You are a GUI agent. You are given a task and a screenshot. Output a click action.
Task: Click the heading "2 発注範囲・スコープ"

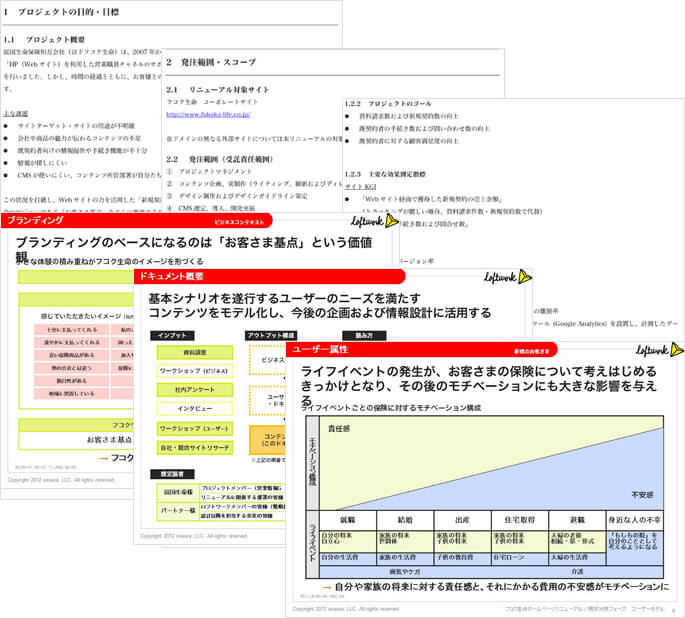point(211,62)
